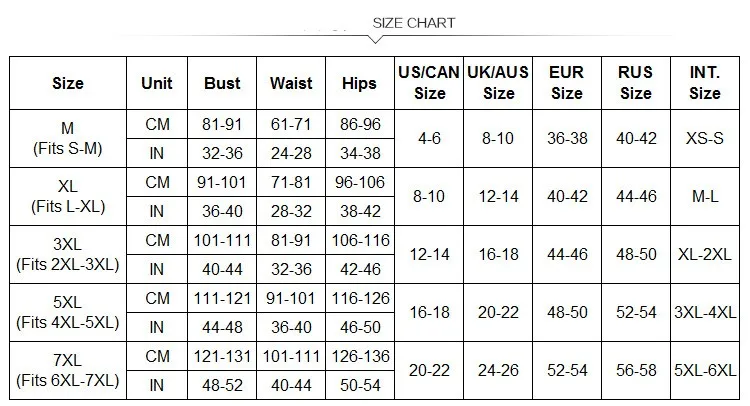Select the Waist column header
The image size is (750, 406).
[291, 83]
